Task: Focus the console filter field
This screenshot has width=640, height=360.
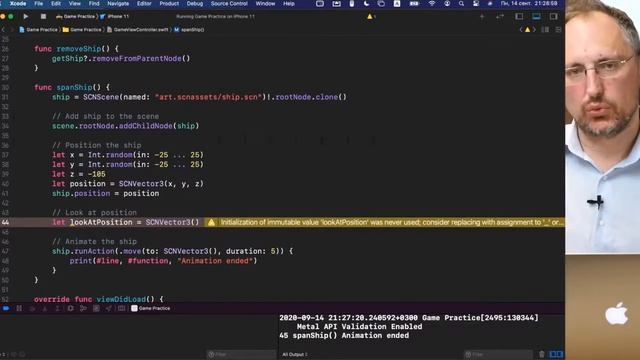Action: (498, 354)
